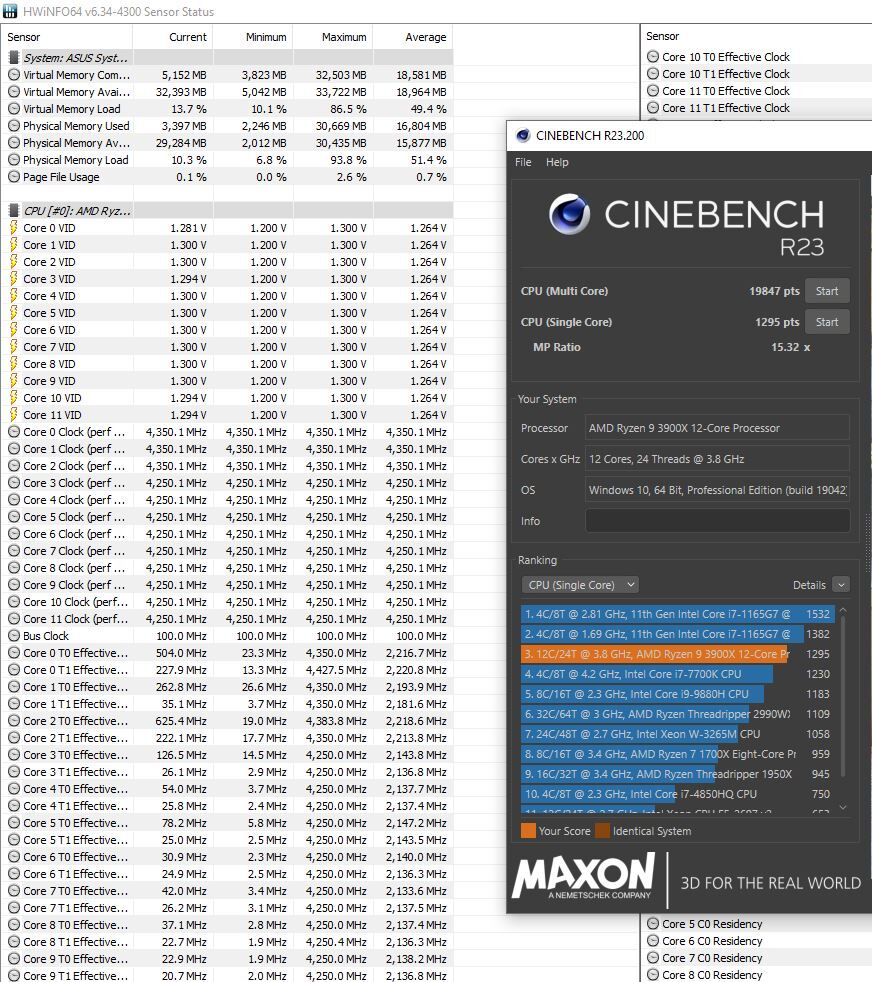Click the Physical Memory Used sensor icon

coord(14,125)
